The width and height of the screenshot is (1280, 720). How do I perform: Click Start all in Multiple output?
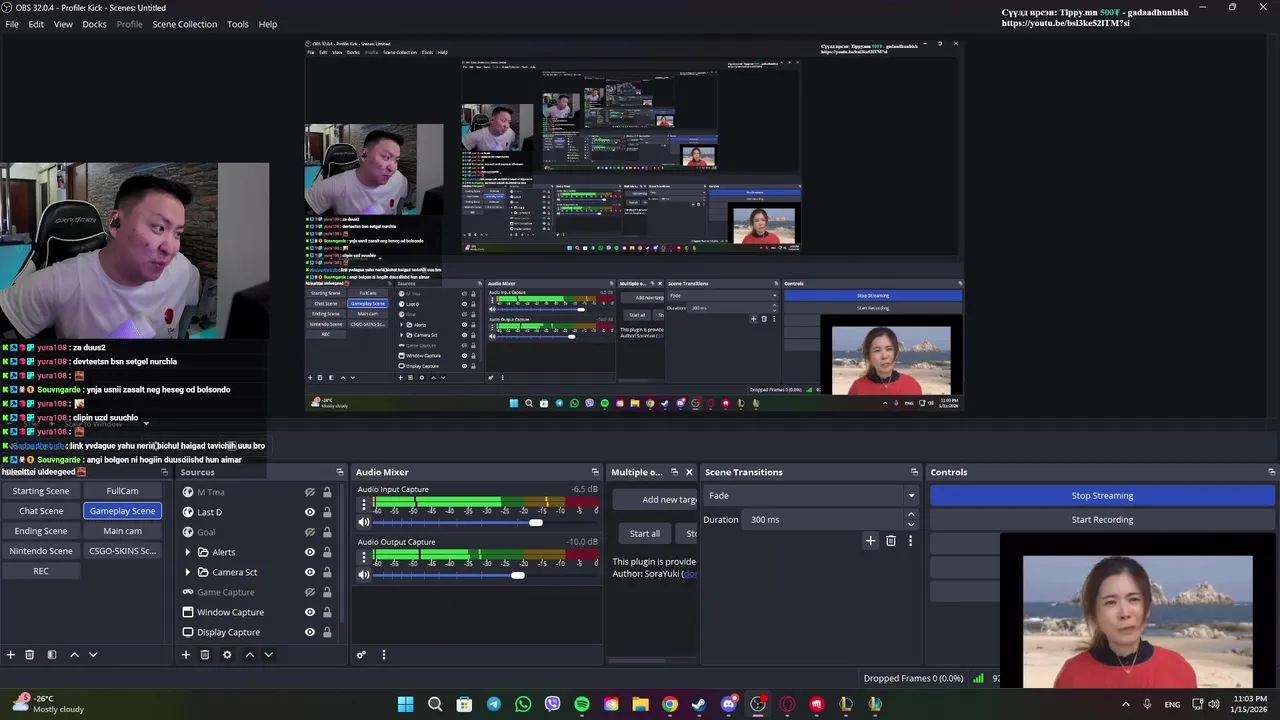[644, 534]
